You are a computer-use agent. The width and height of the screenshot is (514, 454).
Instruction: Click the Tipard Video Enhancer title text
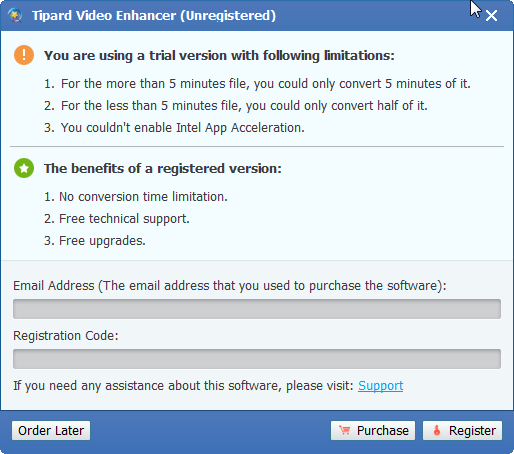[x=154, y=16]
